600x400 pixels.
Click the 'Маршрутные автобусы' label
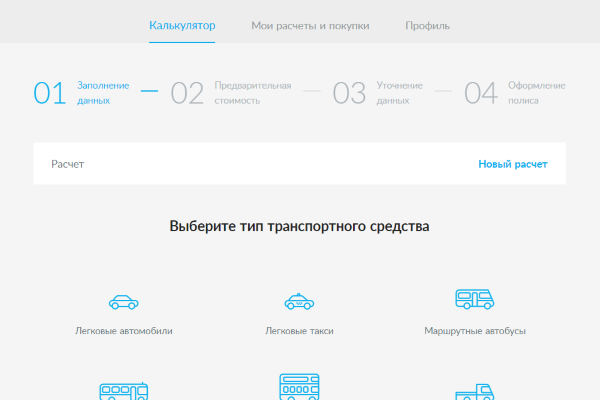475,330
